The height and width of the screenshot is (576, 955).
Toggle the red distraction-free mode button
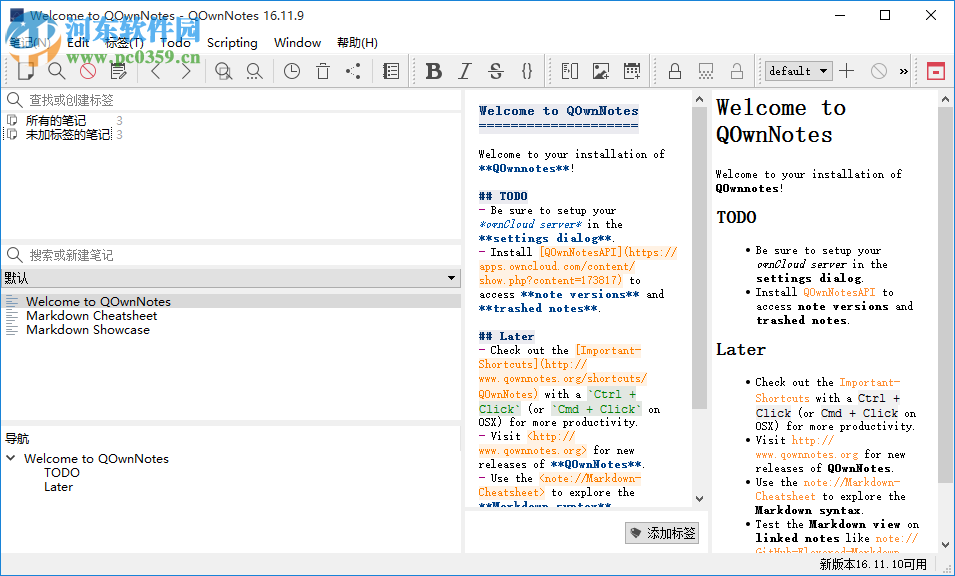click(935, 71)
